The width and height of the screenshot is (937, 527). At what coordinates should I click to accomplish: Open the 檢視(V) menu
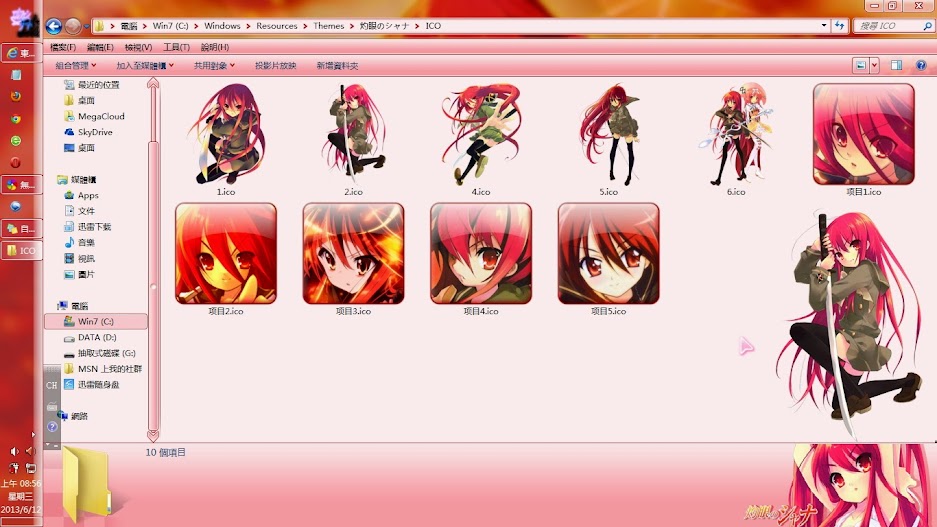(138, 47)
